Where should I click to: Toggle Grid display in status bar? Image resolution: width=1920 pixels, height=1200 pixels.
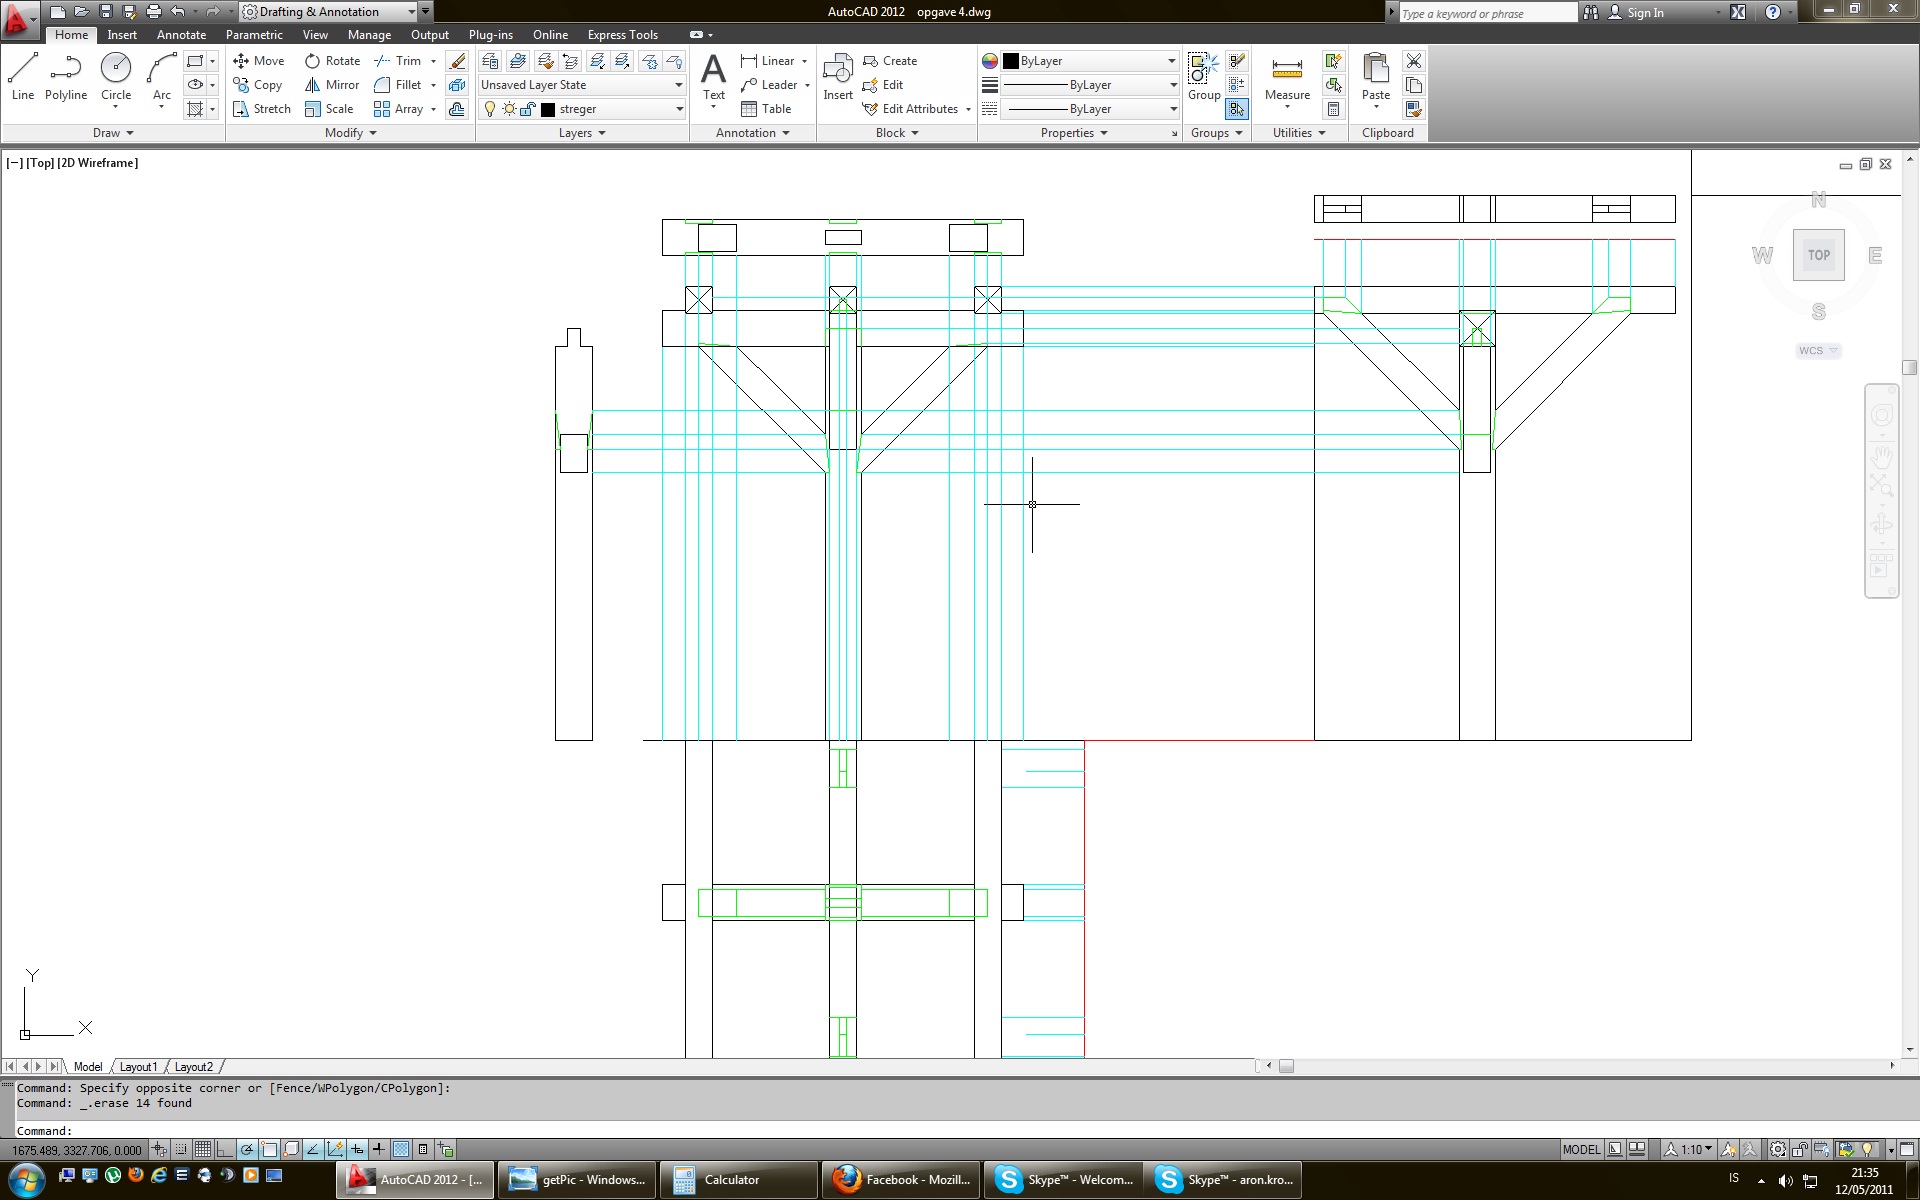click(203, 1149)
